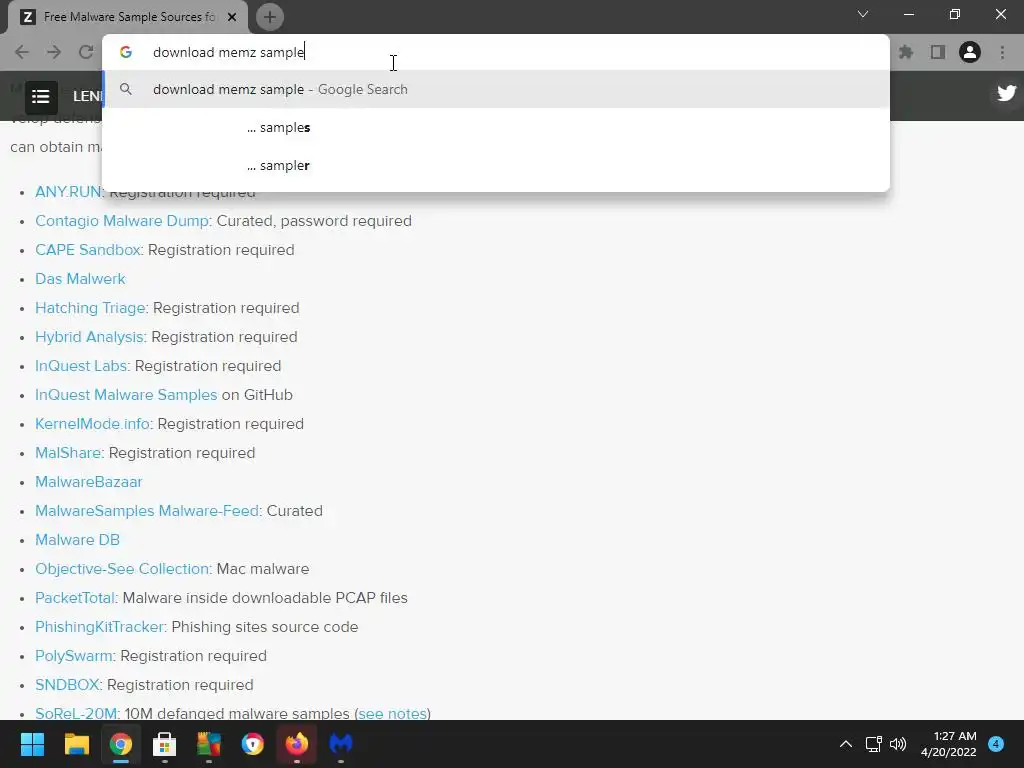This screenshot has height=768, width=1024.
Task: Open Microsoft Store from taskbar
Action: pyautogui.click(x=165, y=744)
